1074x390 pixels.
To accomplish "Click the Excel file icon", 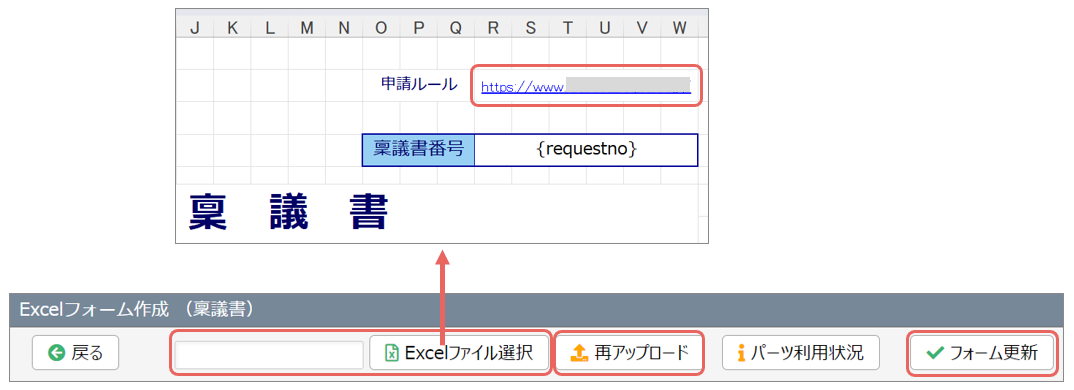I will pos(391,354).
